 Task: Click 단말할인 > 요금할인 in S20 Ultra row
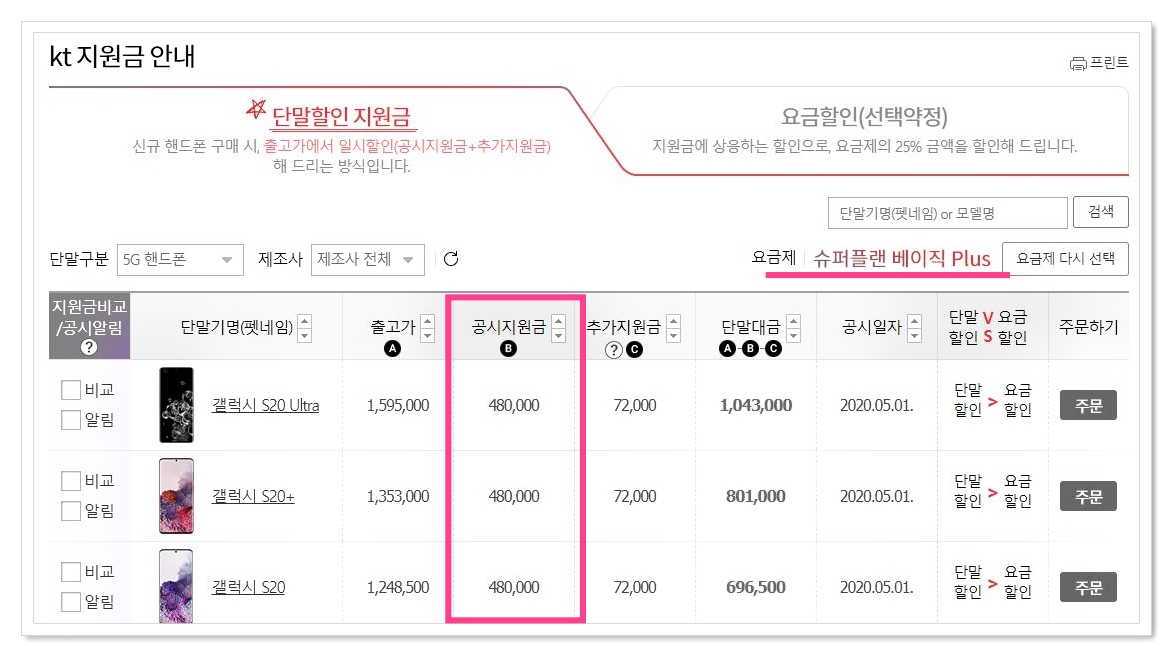pos(992,400)
